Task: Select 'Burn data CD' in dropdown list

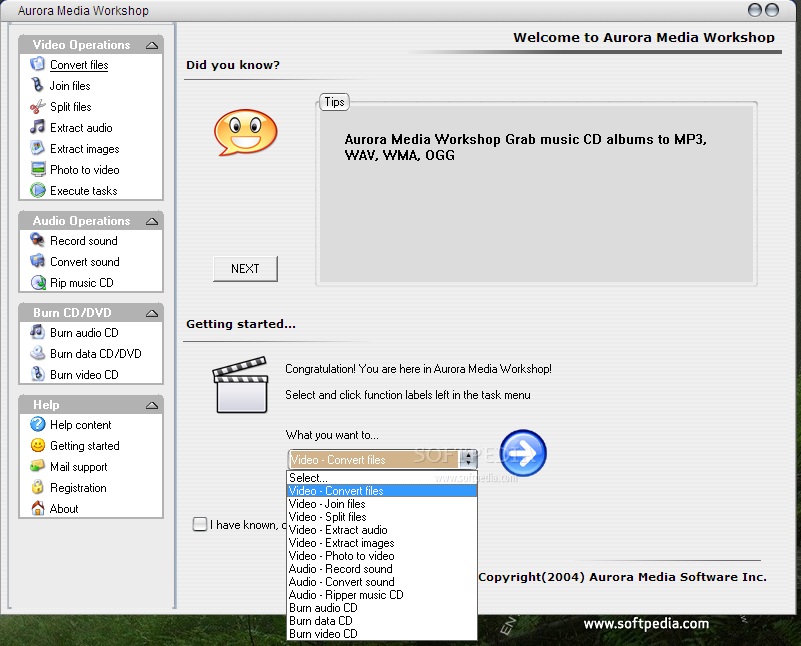Action: pos(382,621)
